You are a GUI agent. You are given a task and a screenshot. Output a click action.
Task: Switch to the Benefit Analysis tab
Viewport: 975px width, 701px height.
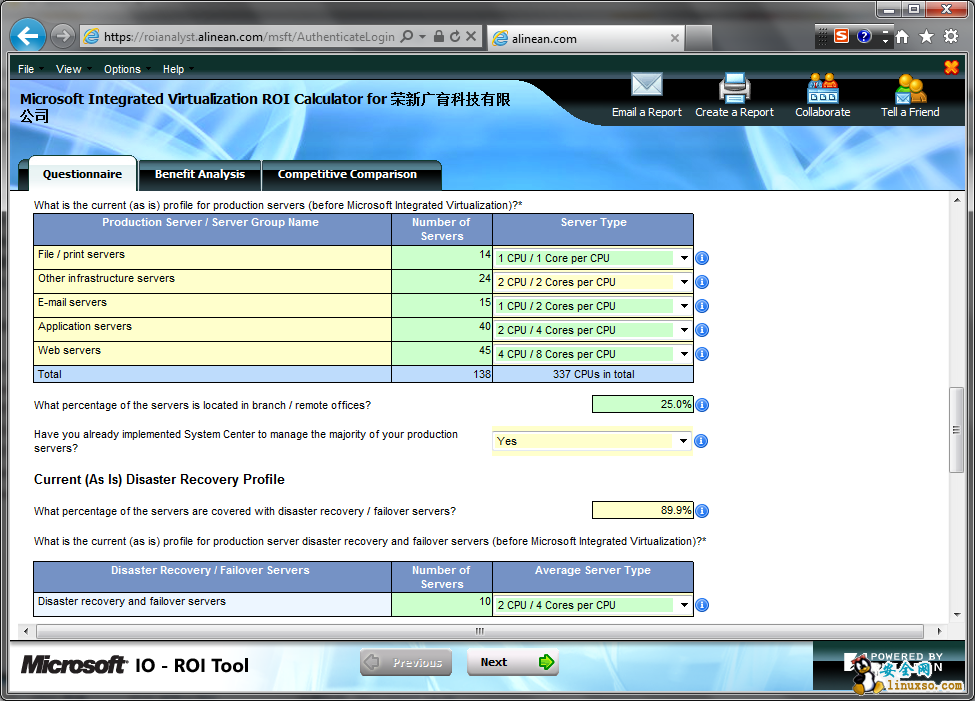coord(200,174)
